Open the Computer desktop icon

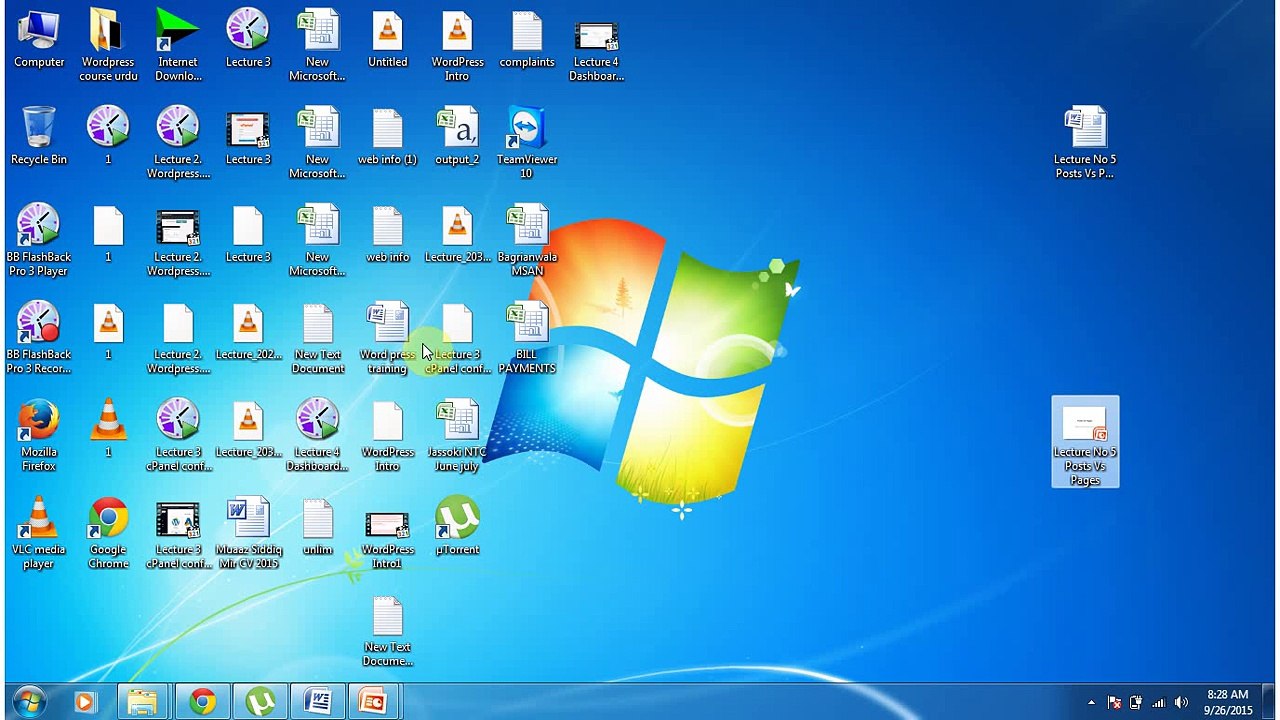(x=39, y=40)
